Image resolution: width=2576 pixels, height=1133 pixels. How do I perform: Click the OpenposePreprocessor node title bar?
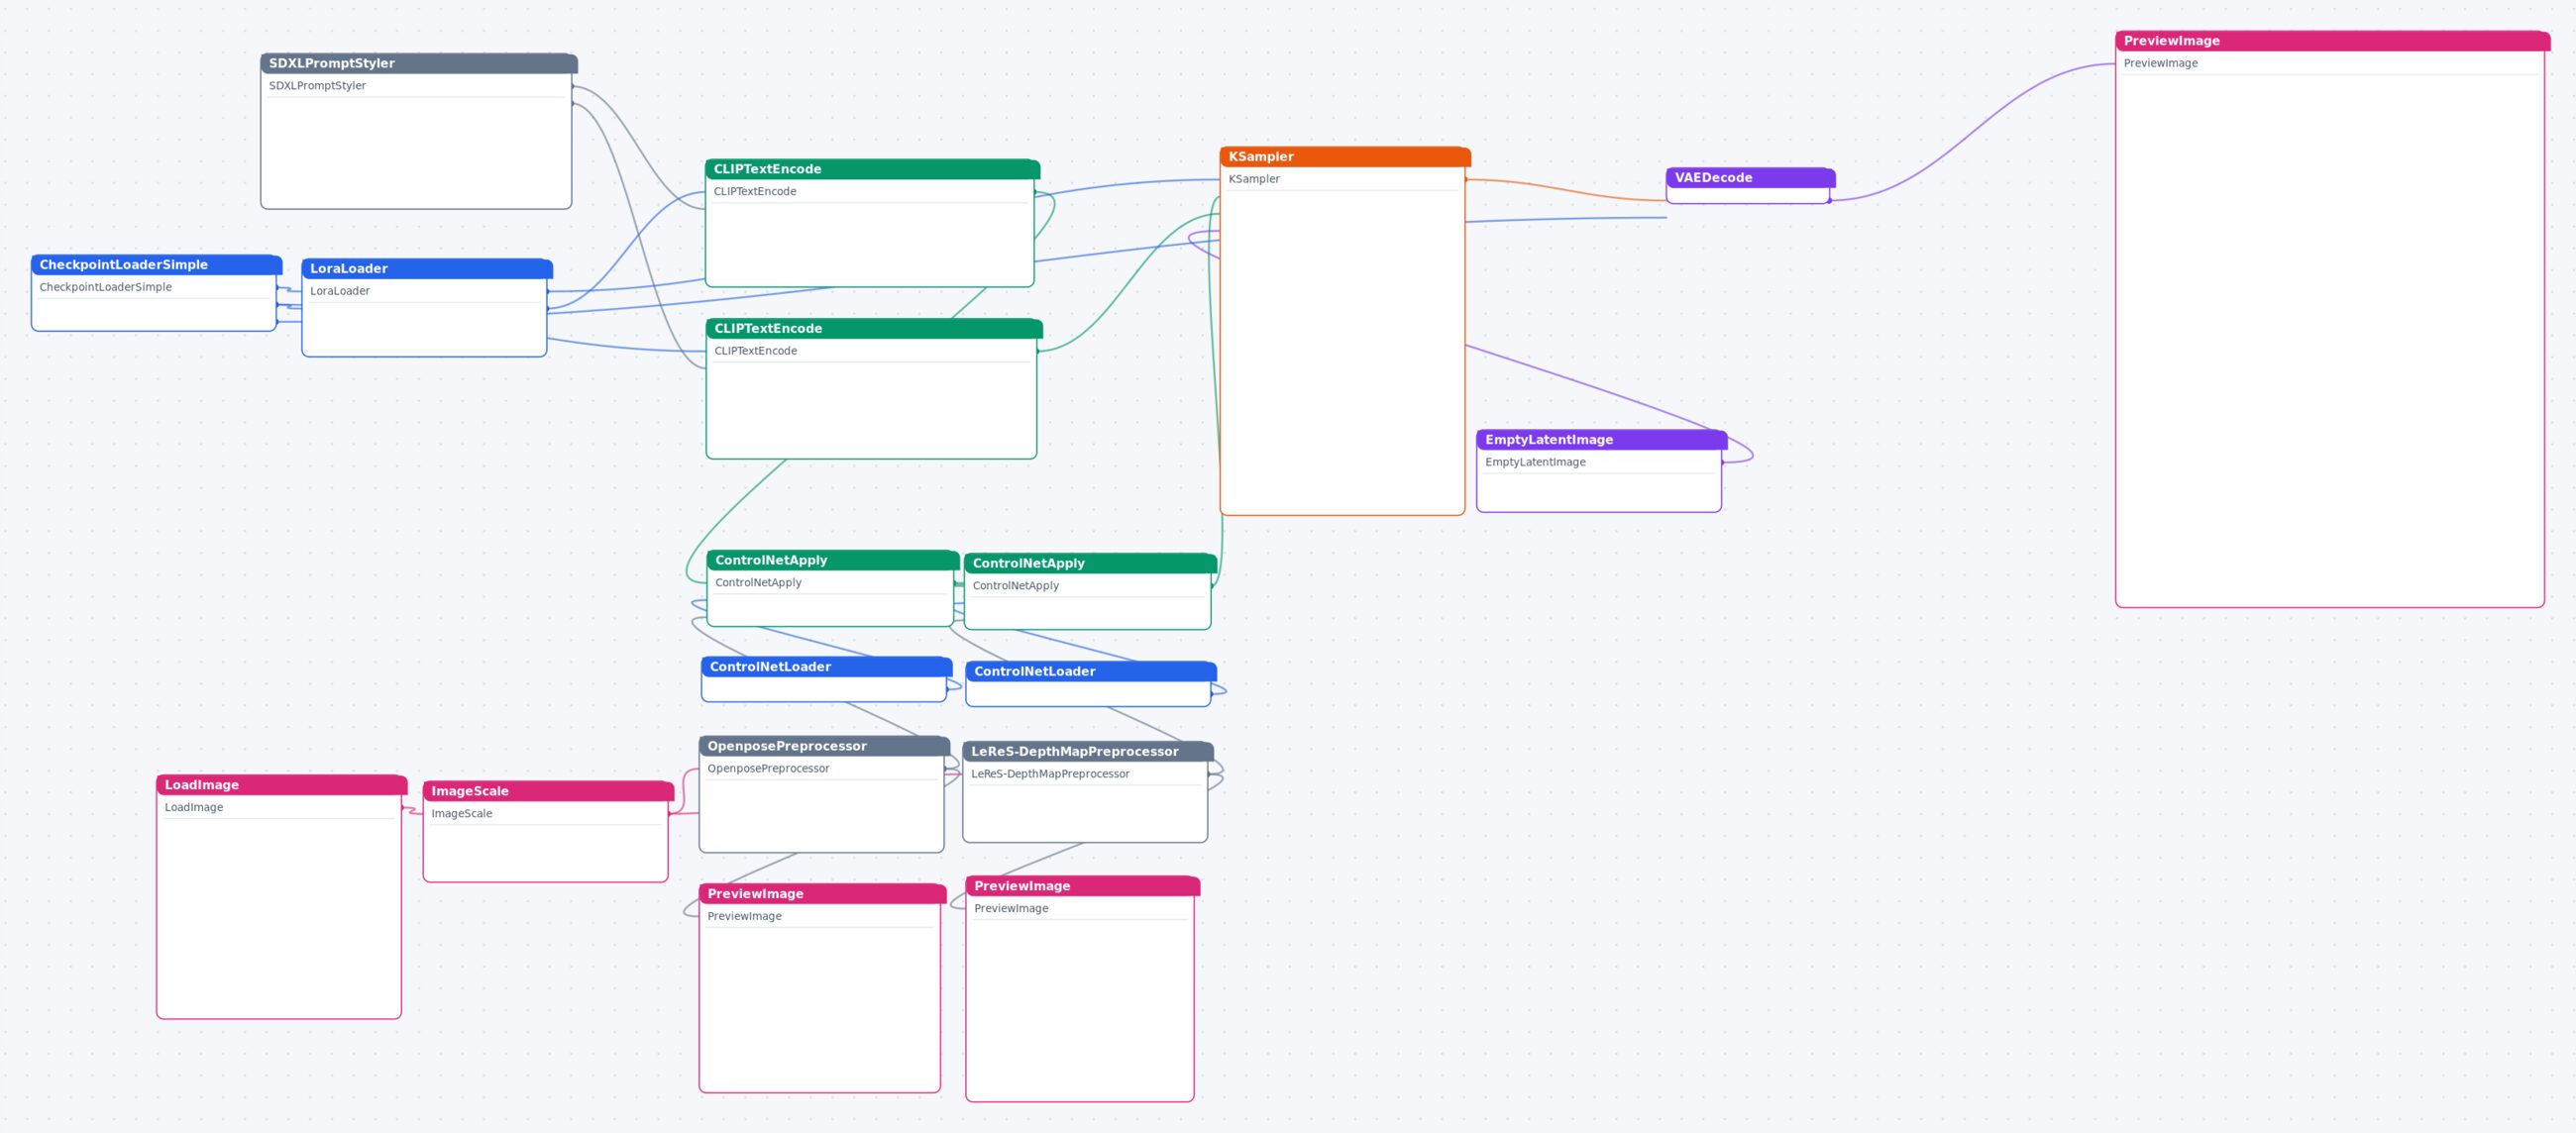coord(824,746)
